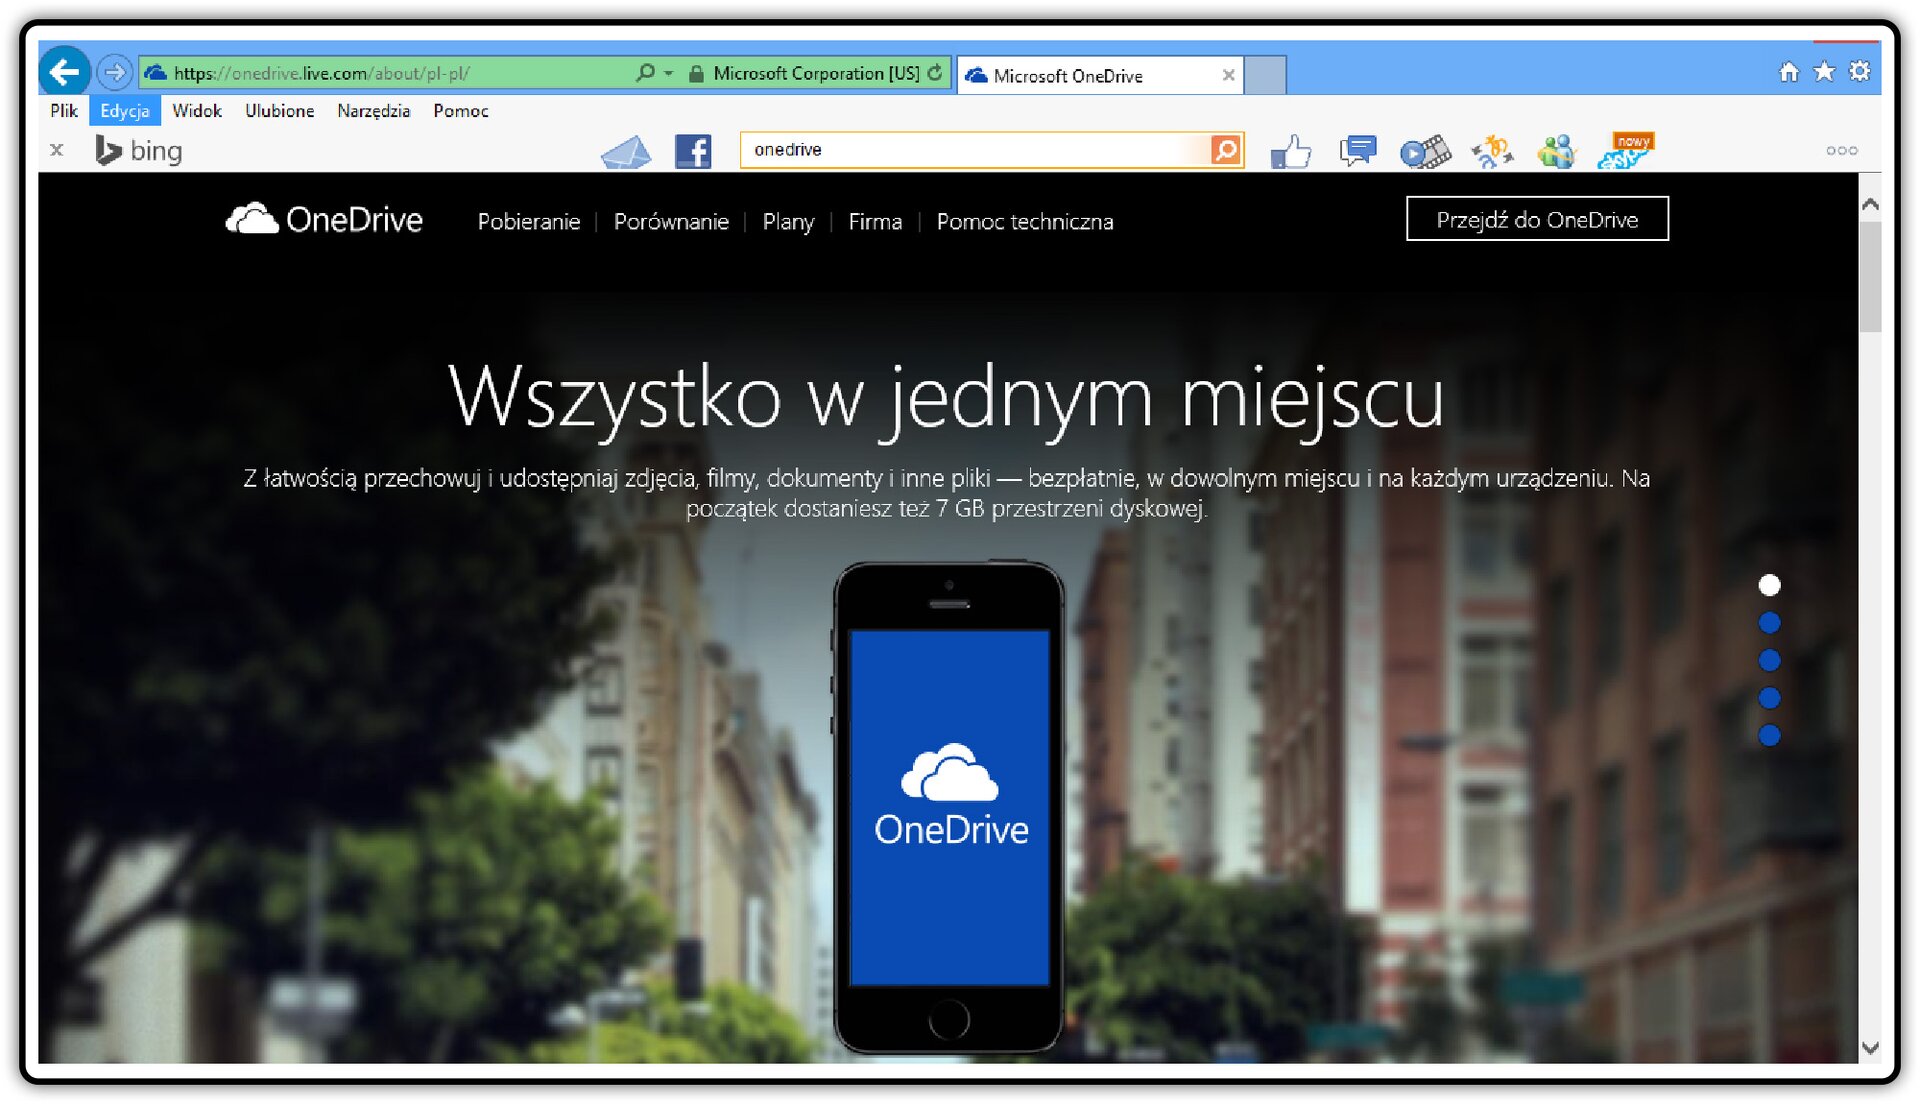Close the Microsoft OneDrive tab
This screenshot has height=1104, width=1920.
(x=1228, y=75)
